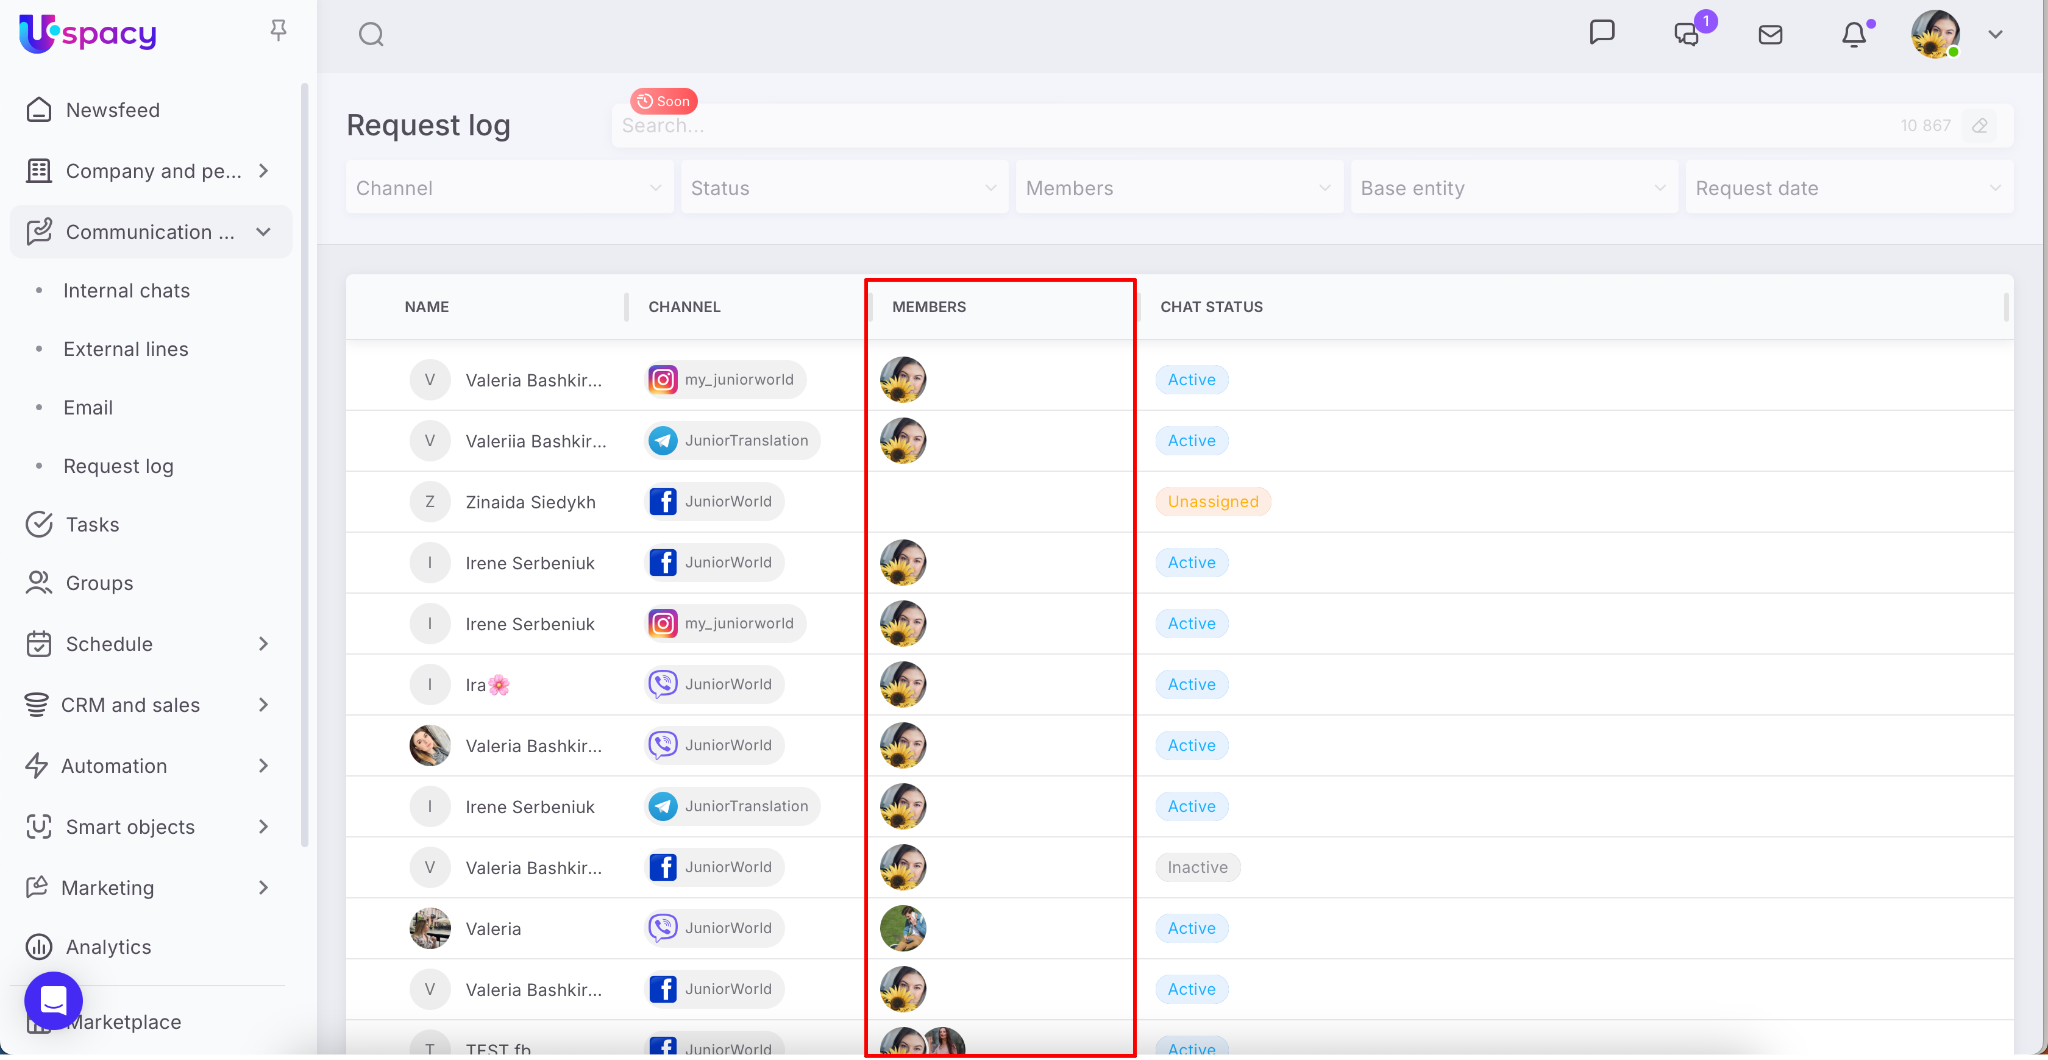Screen dimensions: 2048x1060
Task: Open the notifications bell
Action: 1854,35
